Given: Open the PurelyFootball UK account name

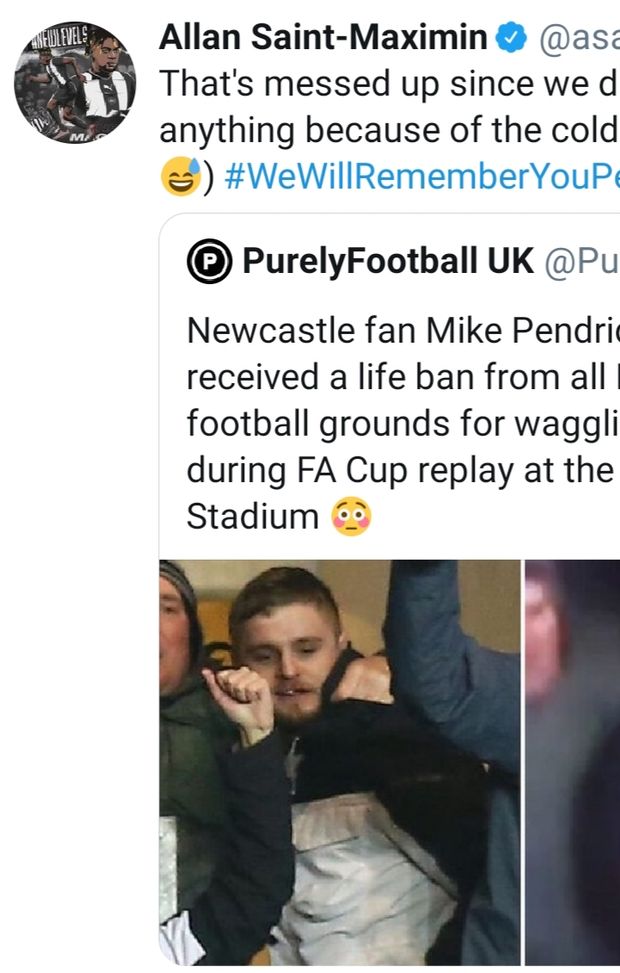Looking at the screenshot, I should [x=388, y=262].
